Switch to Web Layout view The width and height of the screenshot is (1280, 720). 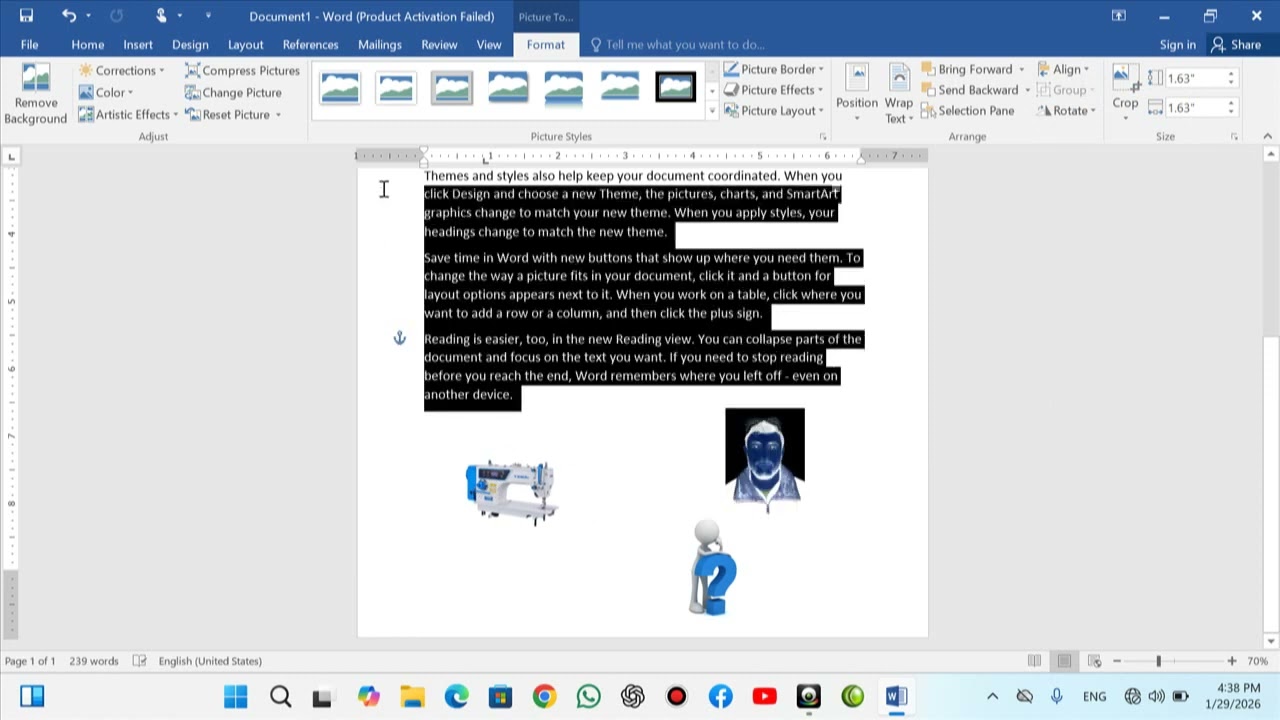1094,661
